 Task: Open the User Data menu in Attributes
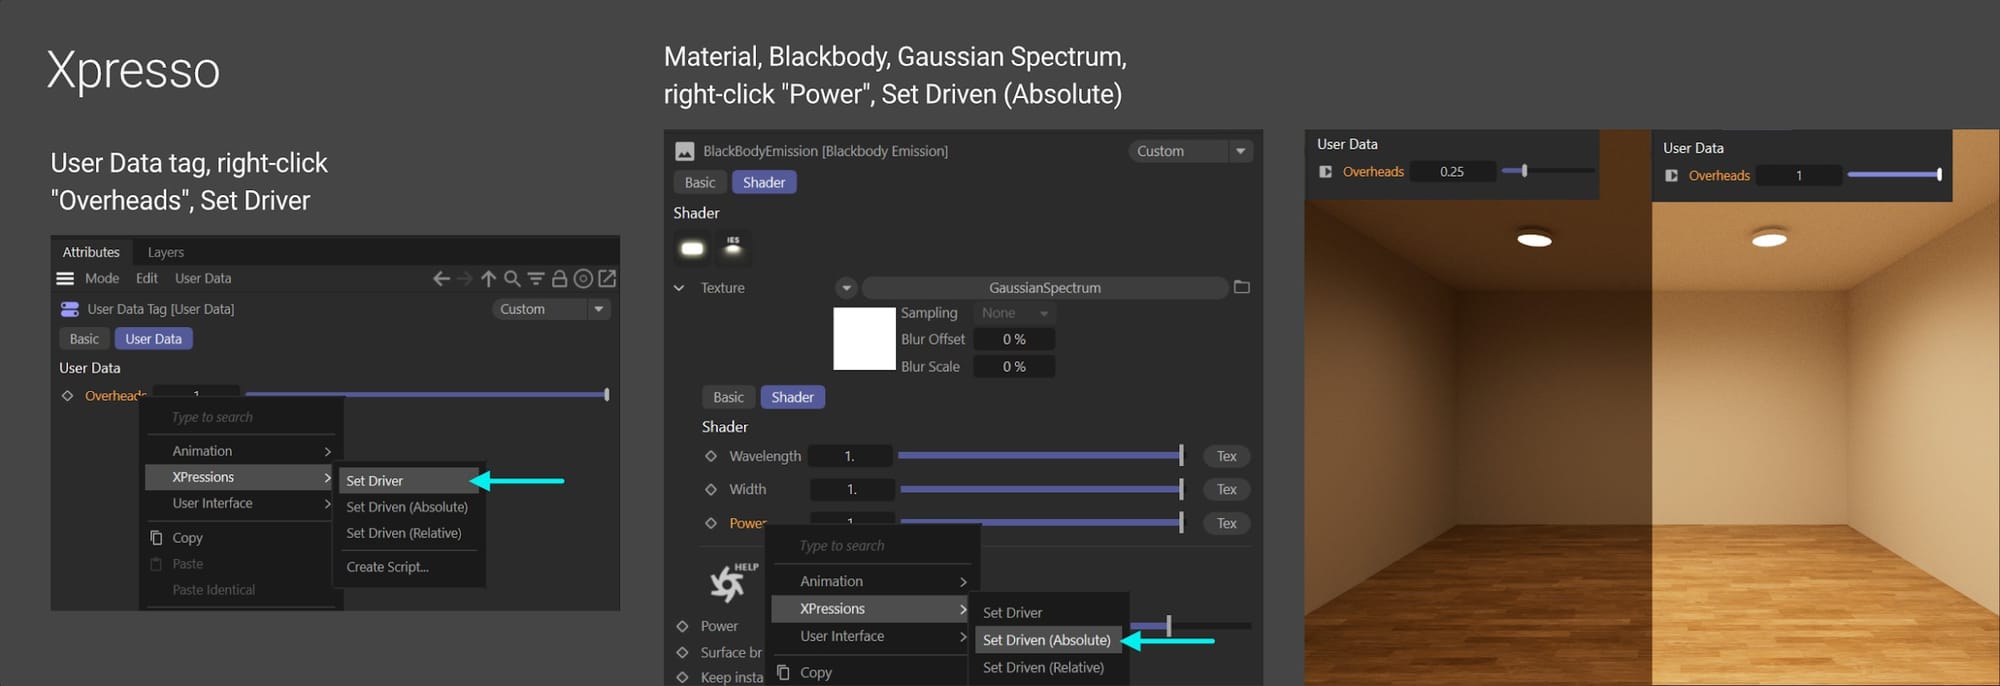tap(203, 278)
